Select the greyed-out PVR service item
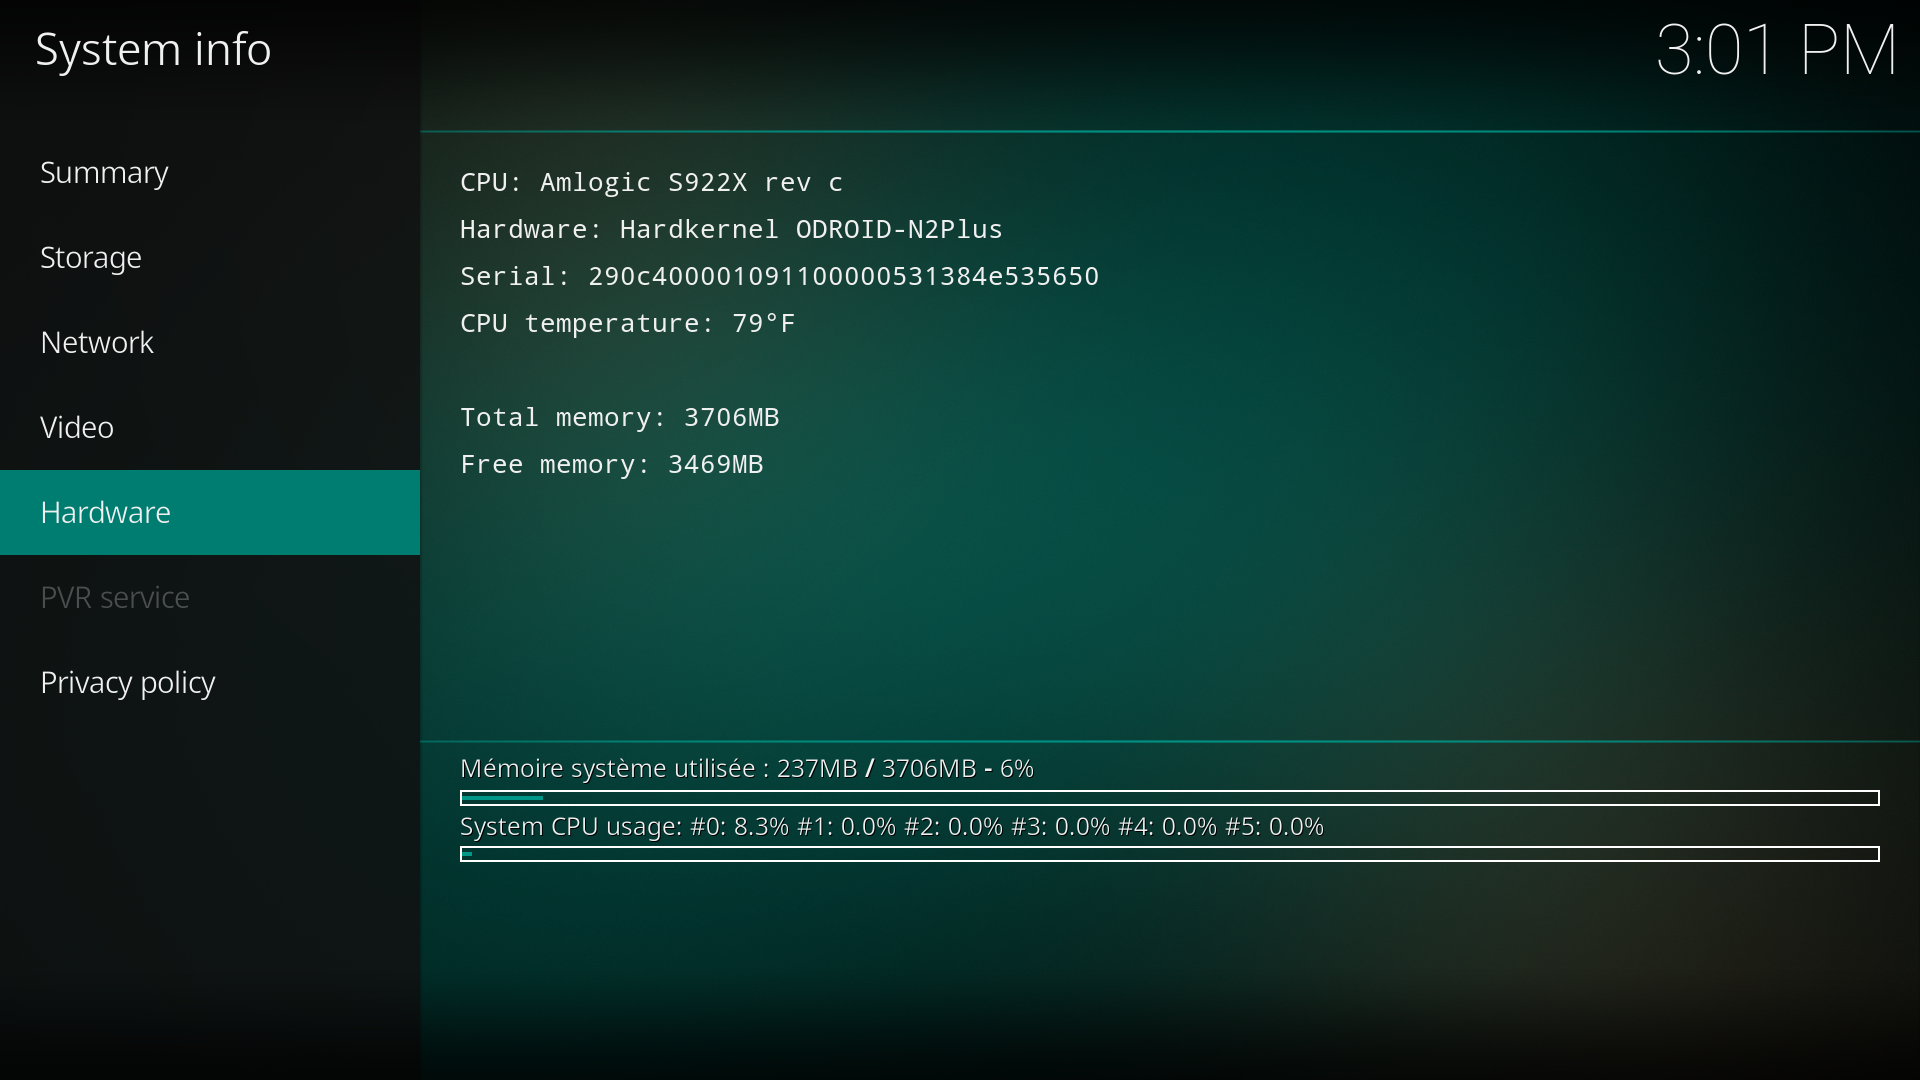1920x1080 pixels. pyautogui.click(x=210, y=598)
